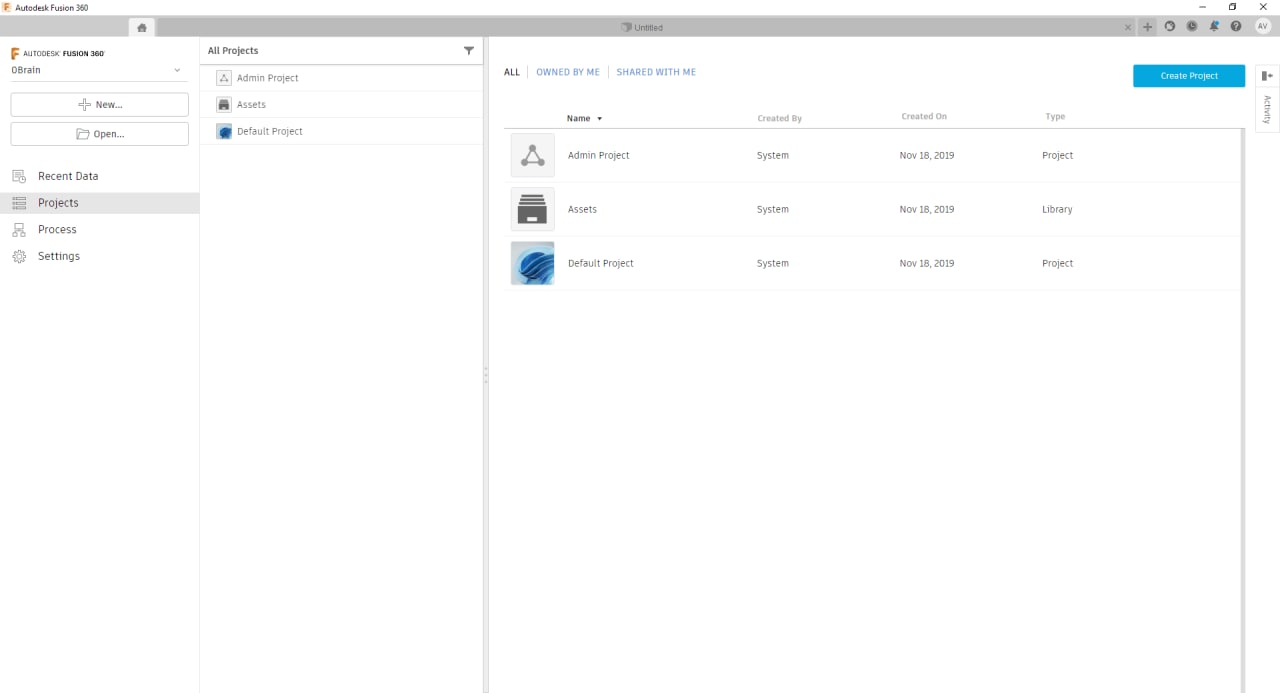The width and height of the screenshot is (1280, 693).
Task: Click Default Project name in table
Action: pyautogui.click(x=601, y=264)
